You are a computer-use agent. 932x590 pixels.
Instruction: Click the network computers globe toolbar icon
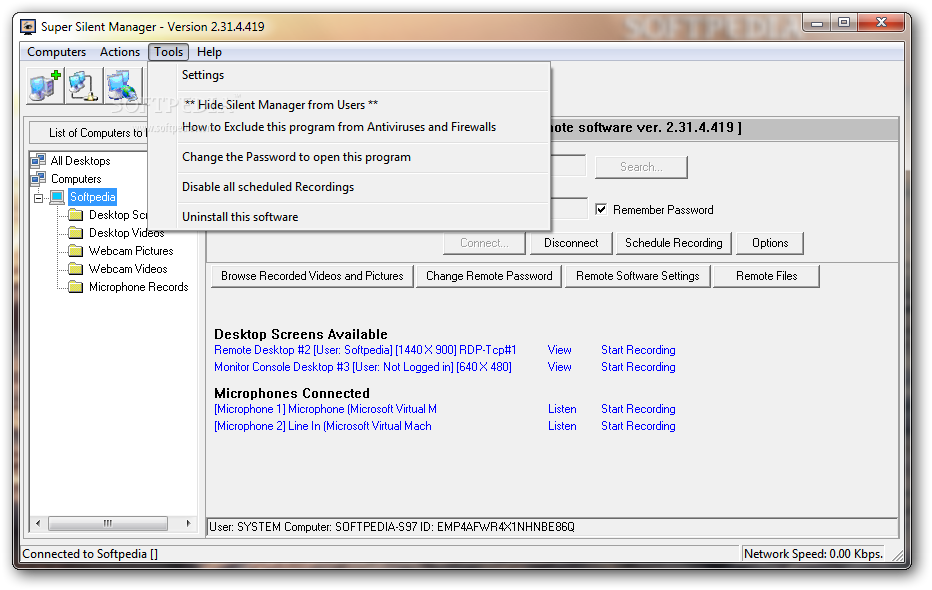tap(123, 86)
